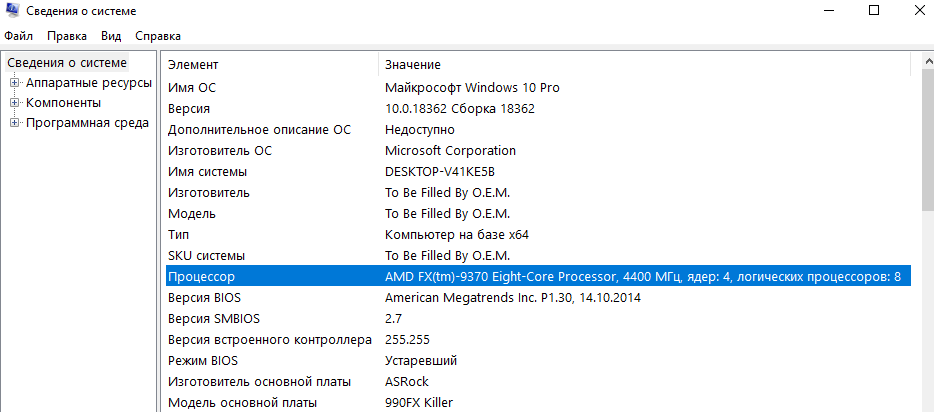Open the Вид menu

pyautogui.click(x=111, y=36)
